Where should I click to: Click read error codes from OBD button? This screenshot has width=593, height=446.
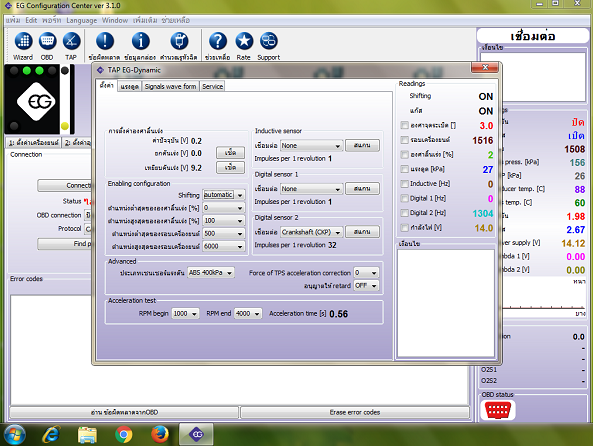tap(124, 412)
